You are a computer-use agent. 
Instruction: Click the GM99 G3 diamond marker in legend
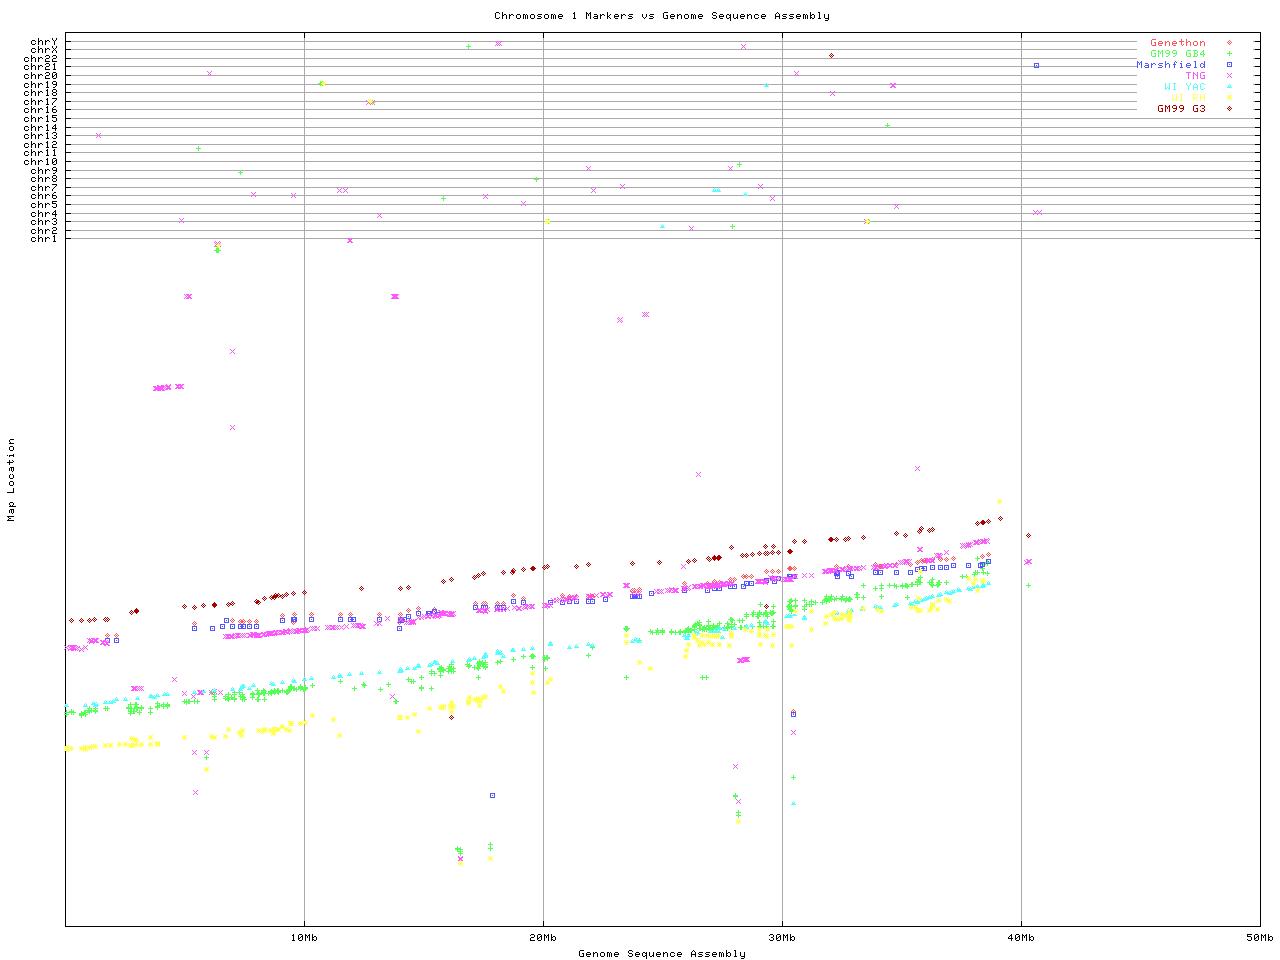(x=1229, y=109)
